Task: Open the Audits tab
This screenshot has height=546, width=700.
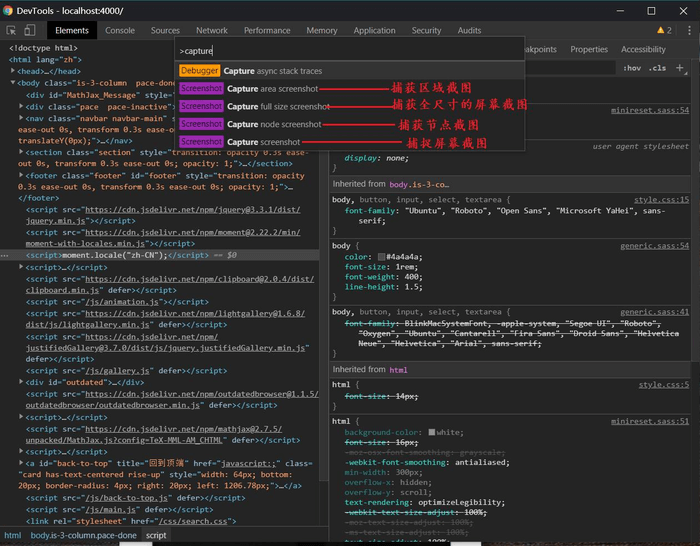Action: (x=469, y=30)
